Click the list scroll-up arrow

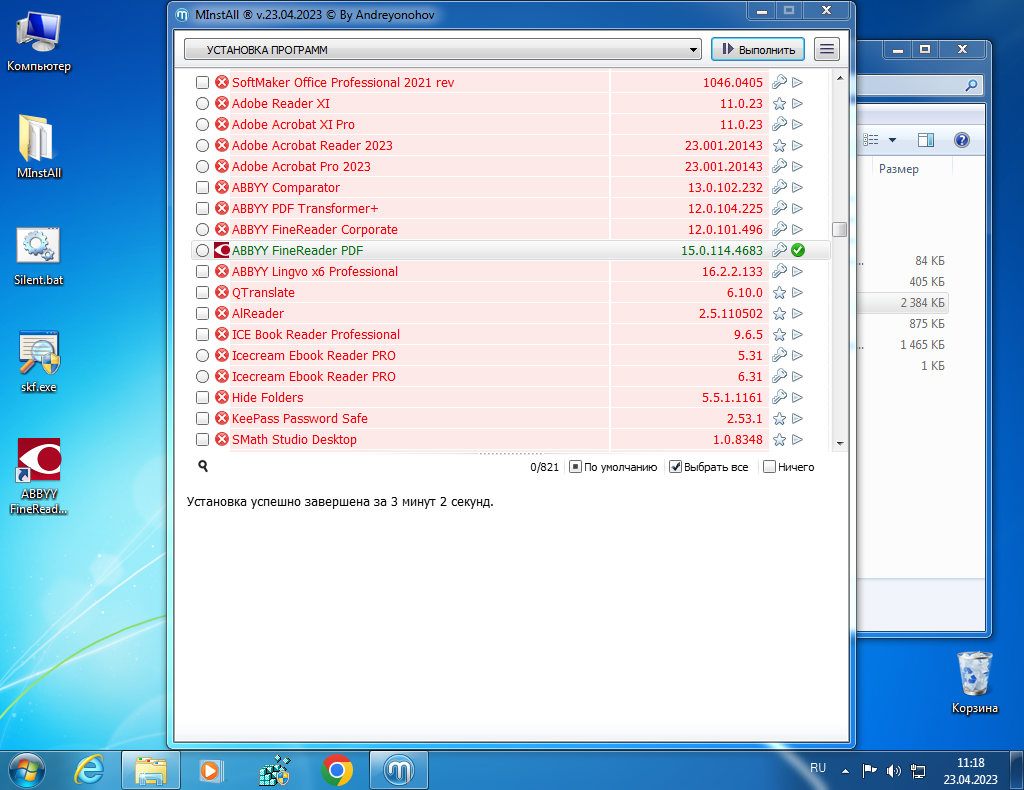click(x=840, y=78)
